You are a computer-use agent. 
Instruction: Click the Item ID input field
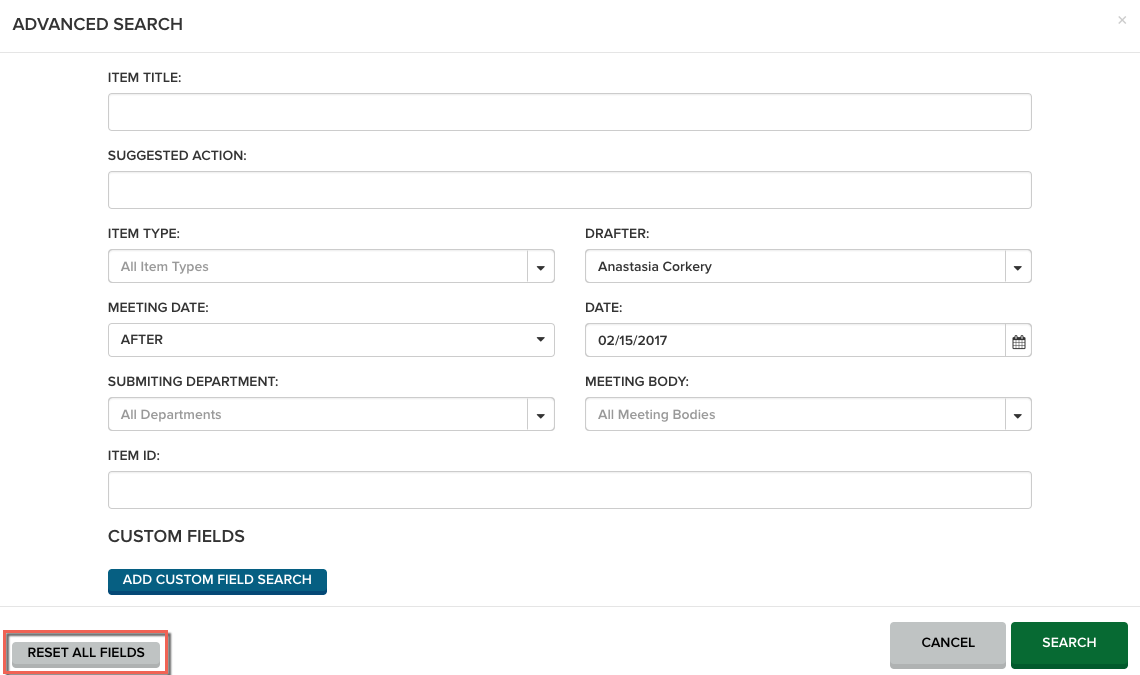569,490
